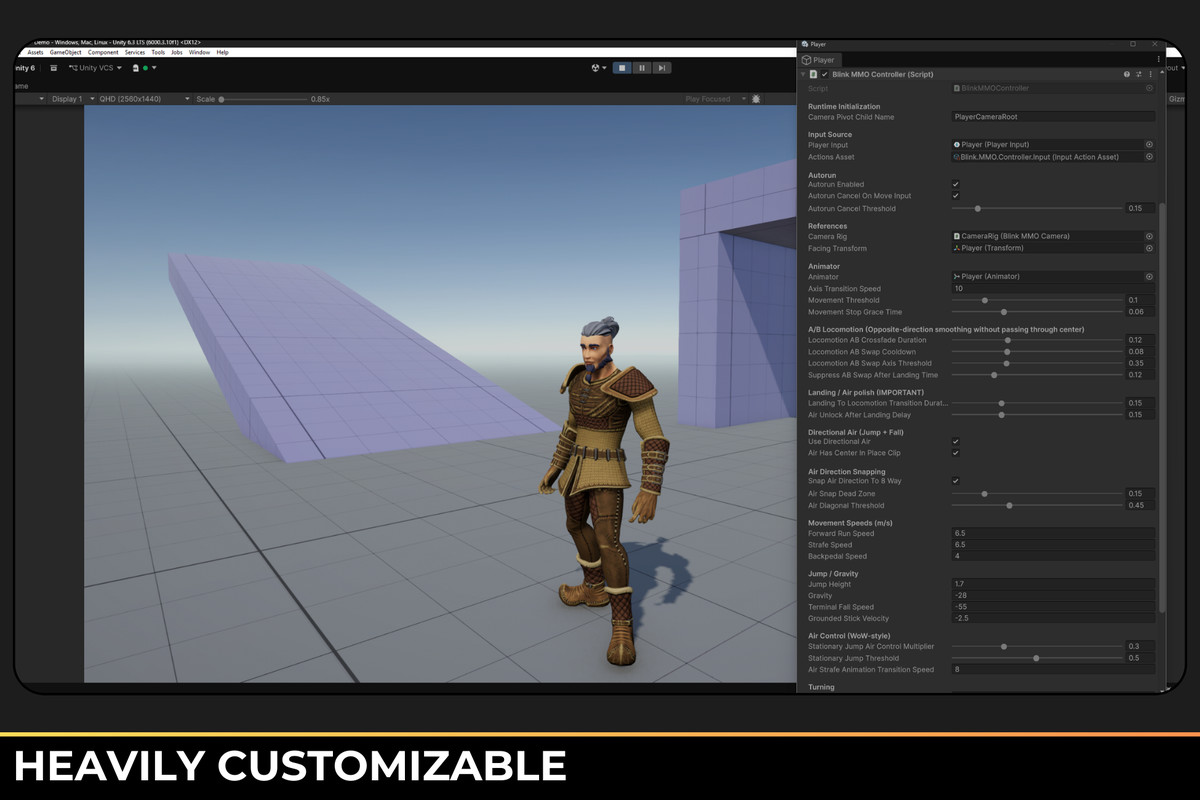The image size is (1200, 800).
Task: Open the debug bug icon beside Play Focused
Action: [755, 99]
